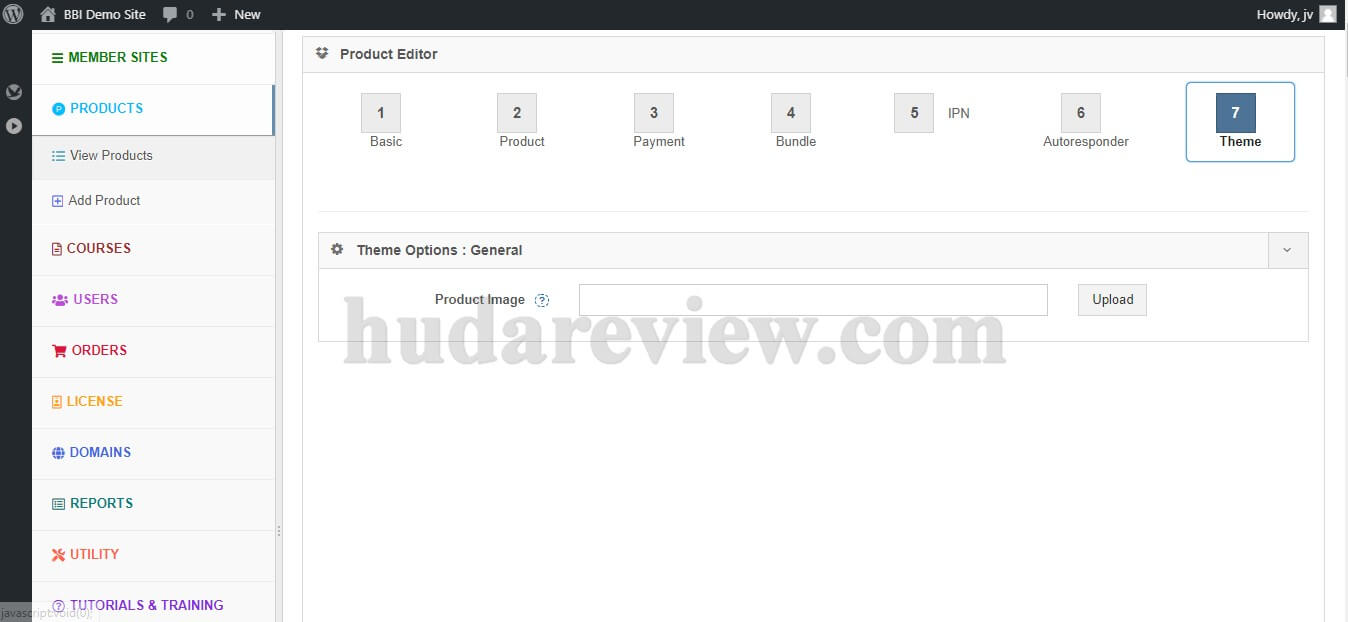Click inside the Product Image text field
Image resolution: width=1348 pixels, height=622 pixels.
pyautogui.click(x=812, y=299)
